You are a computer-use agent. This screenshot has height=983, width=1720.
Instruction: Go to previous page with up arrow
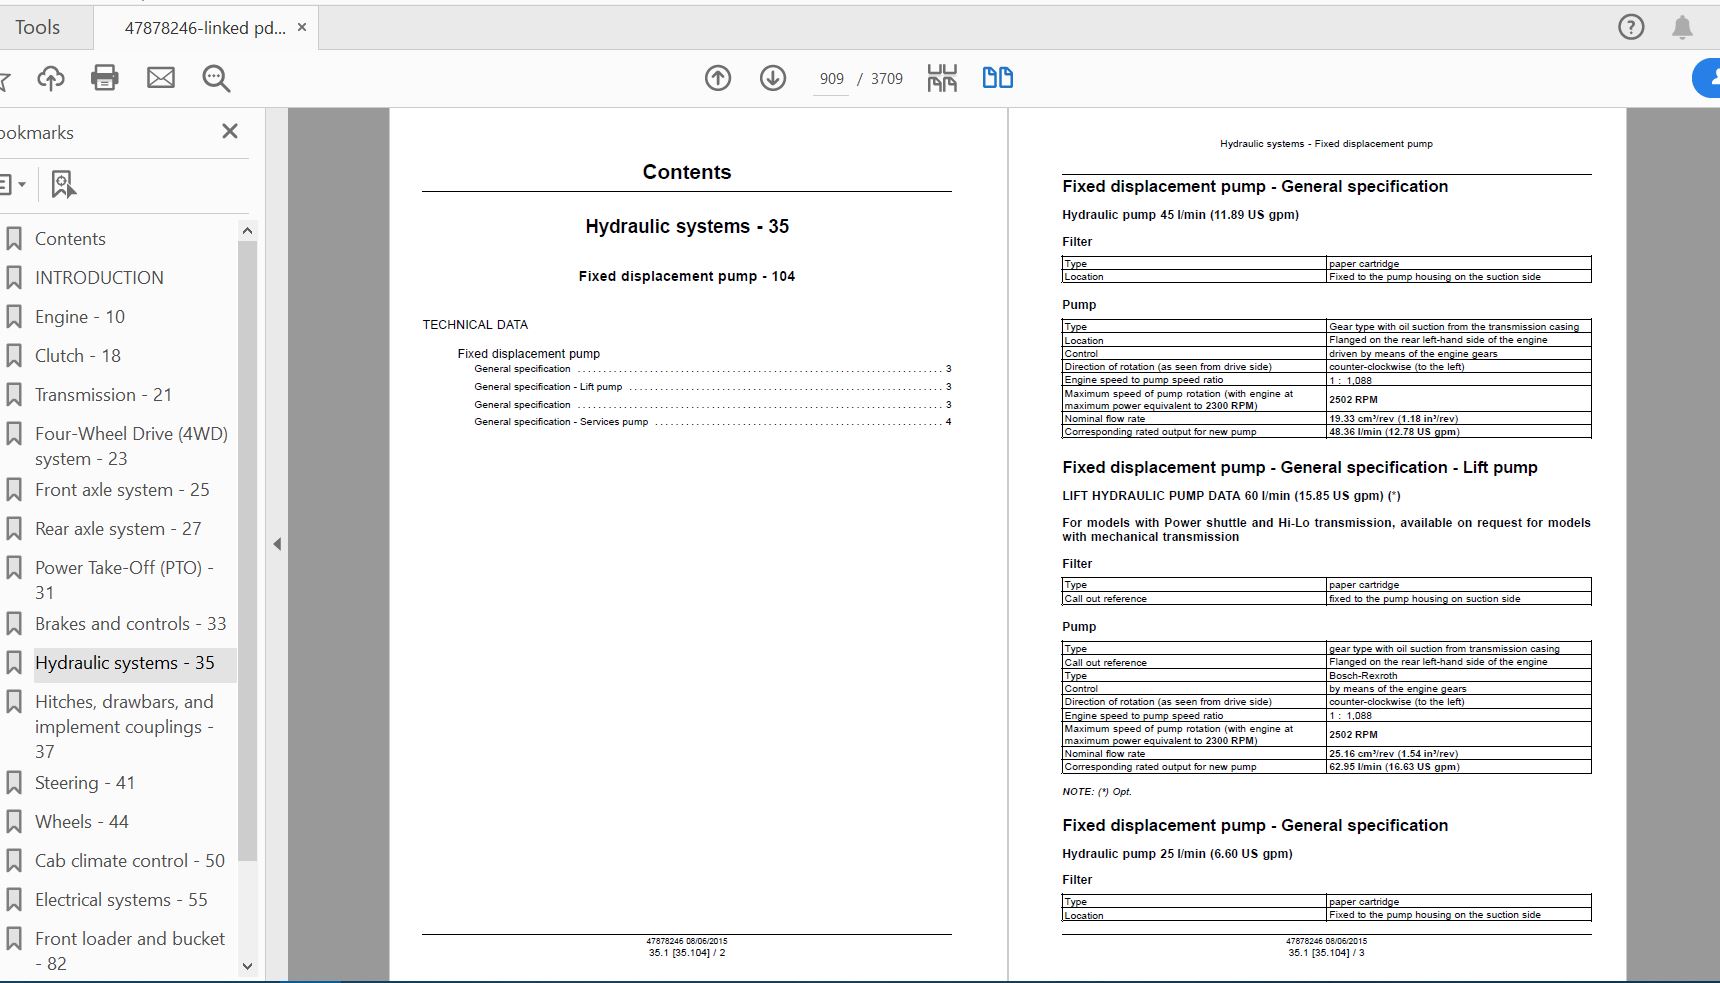point(718,78)
